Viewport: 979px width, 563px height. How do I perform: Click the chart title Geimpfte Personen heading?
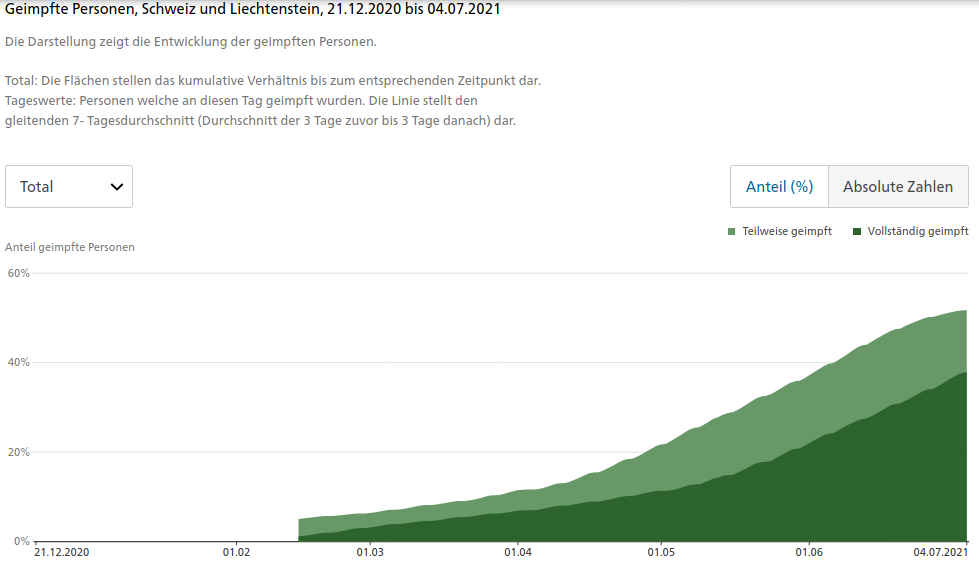252,9
